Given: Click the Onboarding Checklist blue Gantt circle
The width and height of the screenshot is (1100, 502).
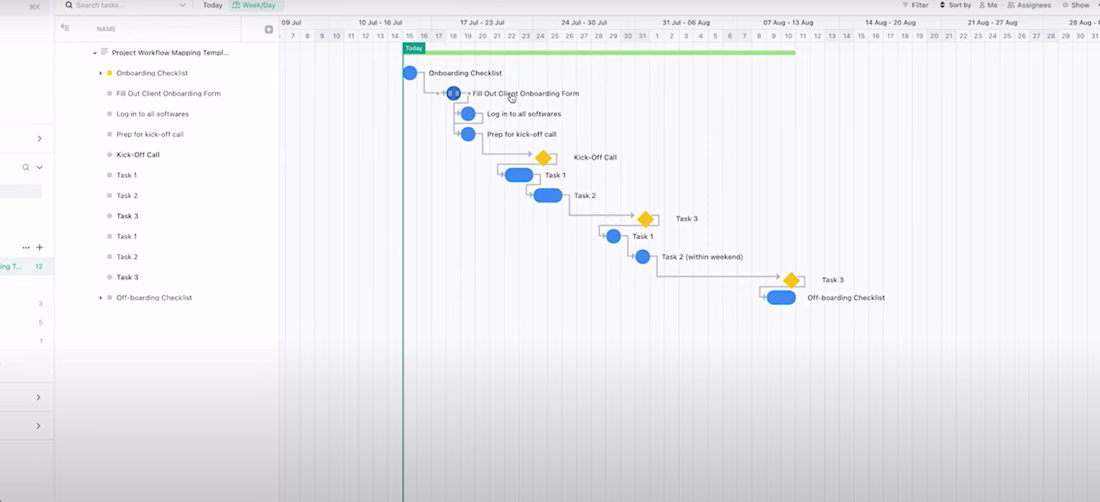Looking at the screenshot, I should click(x=410, y=73).
